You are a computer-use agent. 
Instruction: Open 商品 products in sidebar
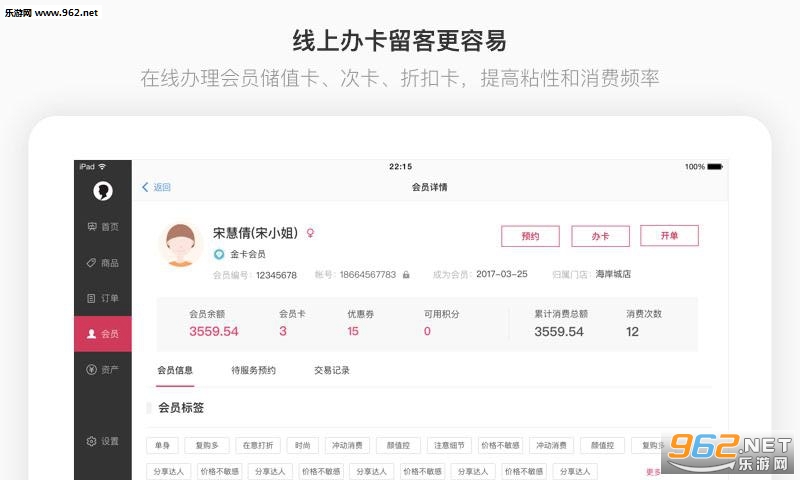coord(103,263)
